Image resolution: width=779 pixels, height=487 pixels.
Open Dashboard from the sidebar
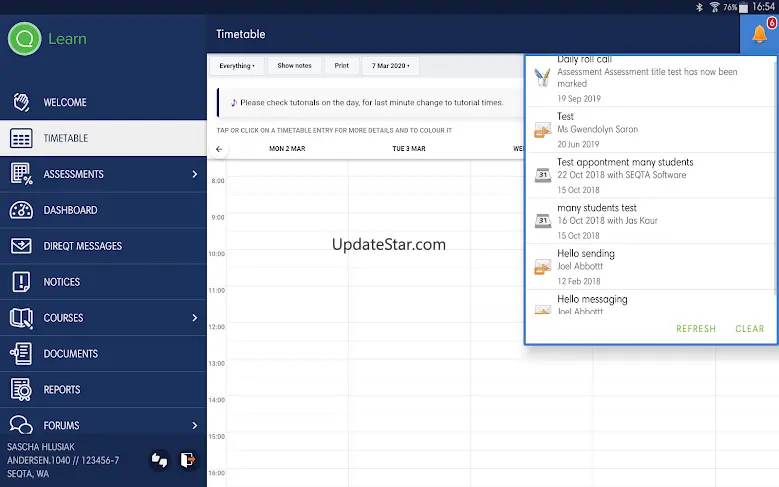pyautogui.click(x=103, y=210)
